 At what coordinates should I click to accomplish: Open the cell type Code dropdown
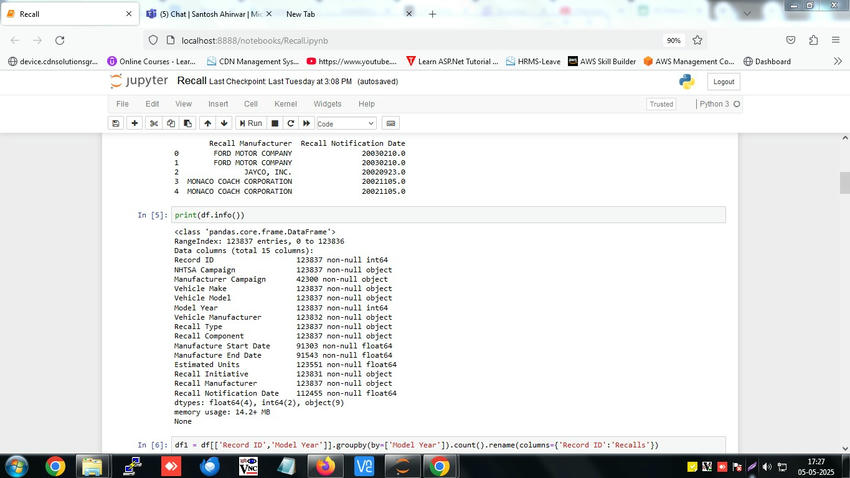point(346,124)
